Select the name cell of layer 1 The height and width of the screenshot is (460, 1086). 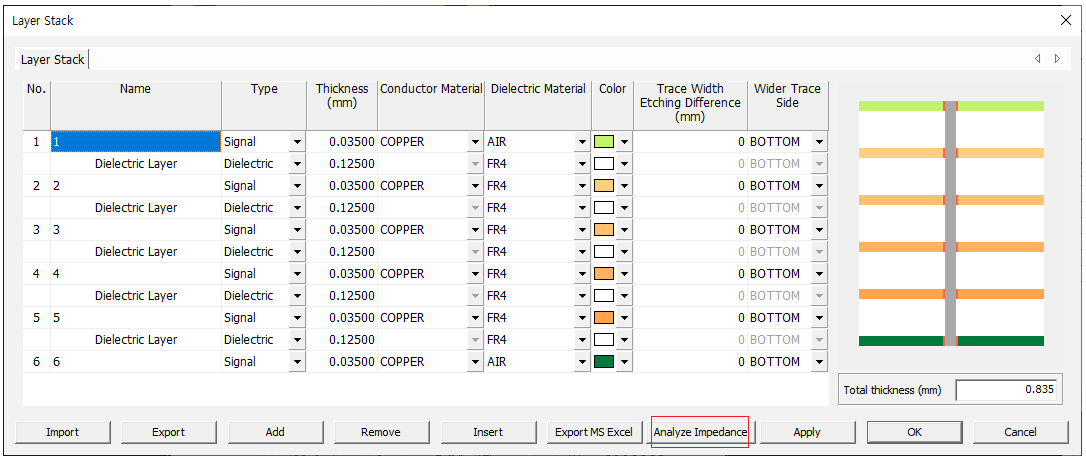(x=135, y=142)
